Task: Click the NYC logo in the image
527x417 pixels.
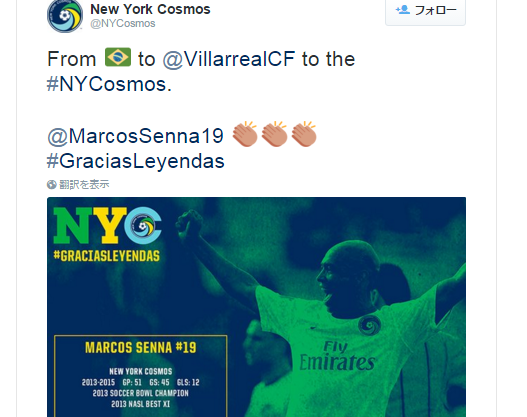Action: (108, 225)
